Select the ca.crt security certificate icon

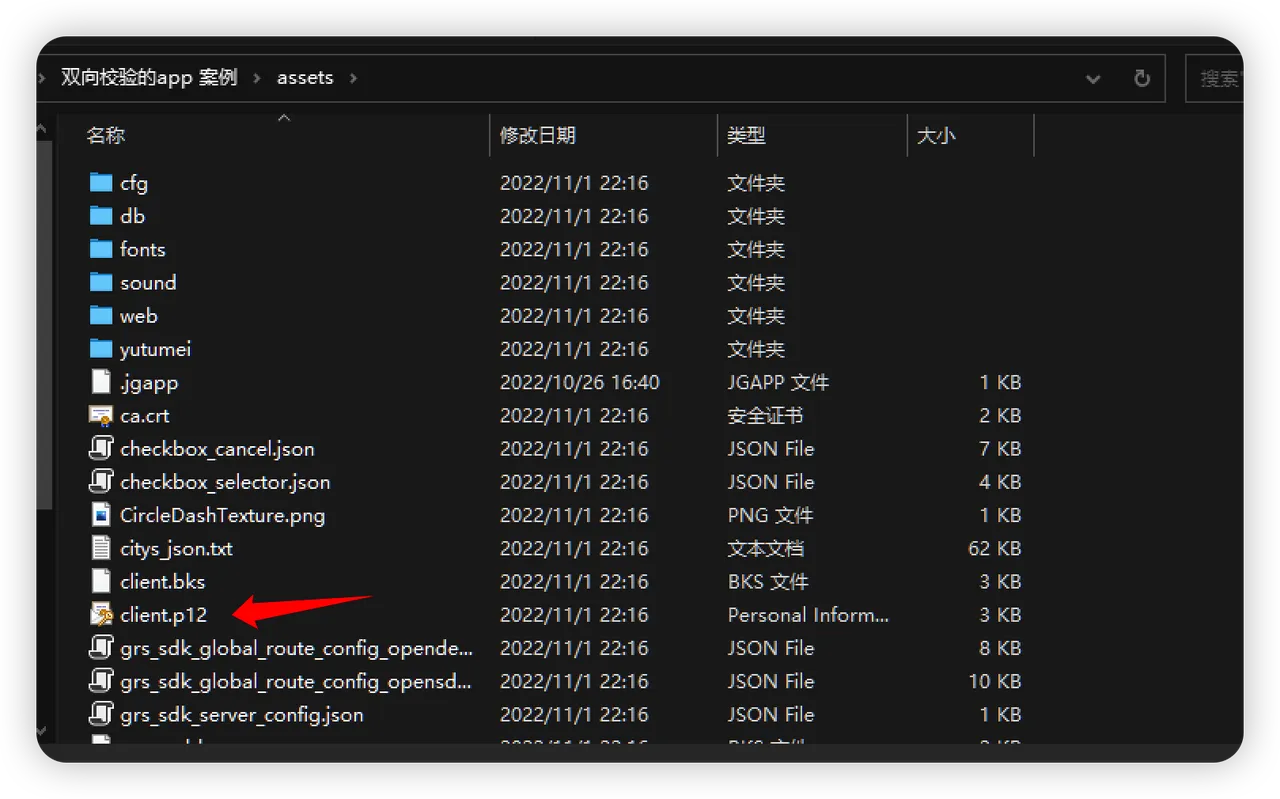tap(101, 416)
